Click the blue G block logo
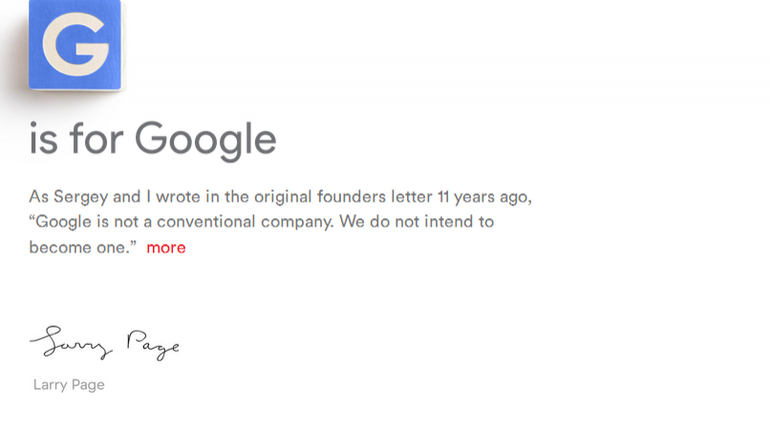Screen dimensions: 770x433 [x=75, y=45]
